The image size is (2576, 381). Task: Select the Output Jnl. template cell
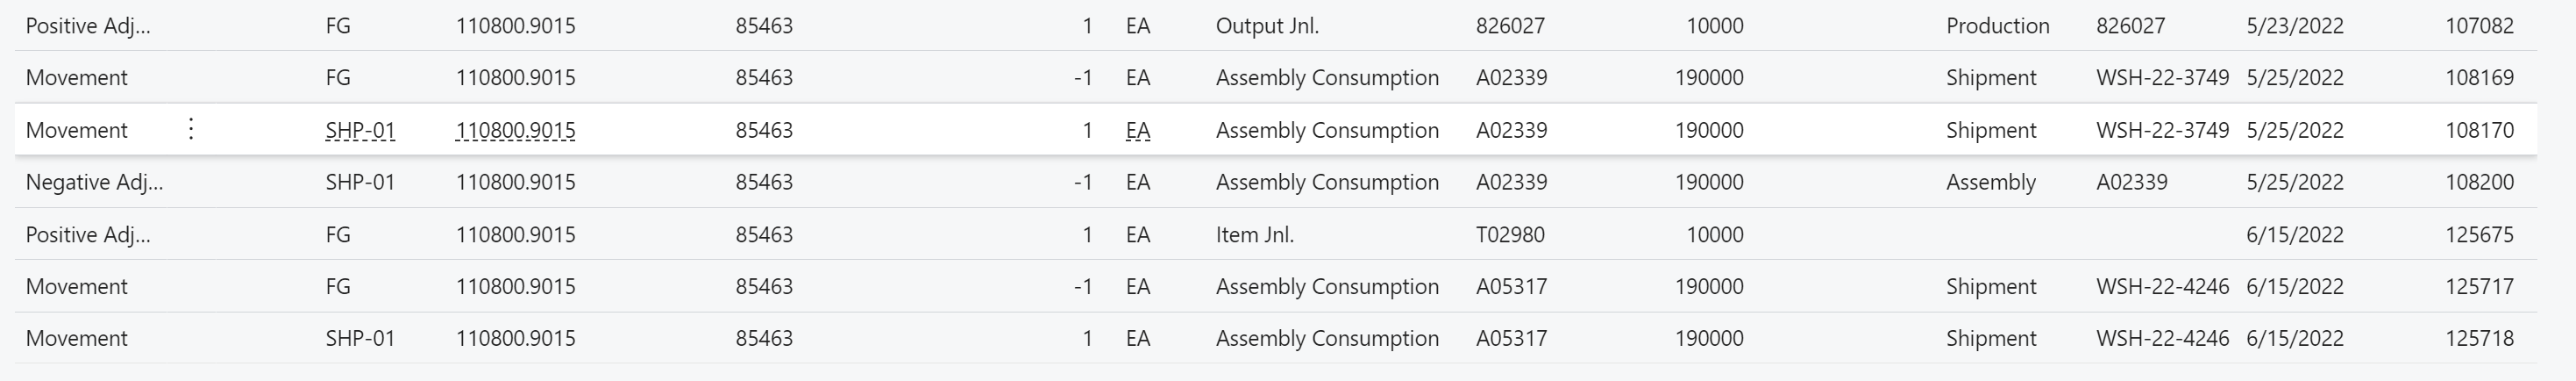(1267, 26)
